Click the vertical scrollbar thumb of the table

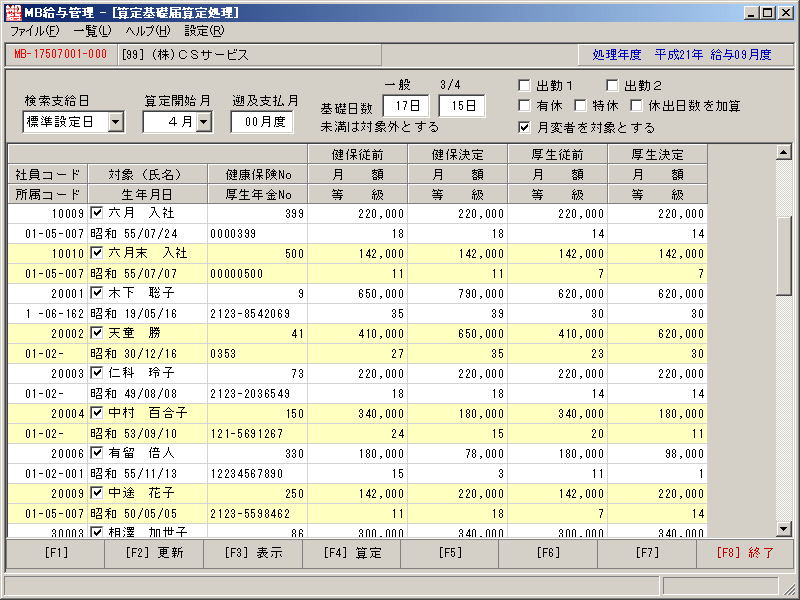click(784, 255)
